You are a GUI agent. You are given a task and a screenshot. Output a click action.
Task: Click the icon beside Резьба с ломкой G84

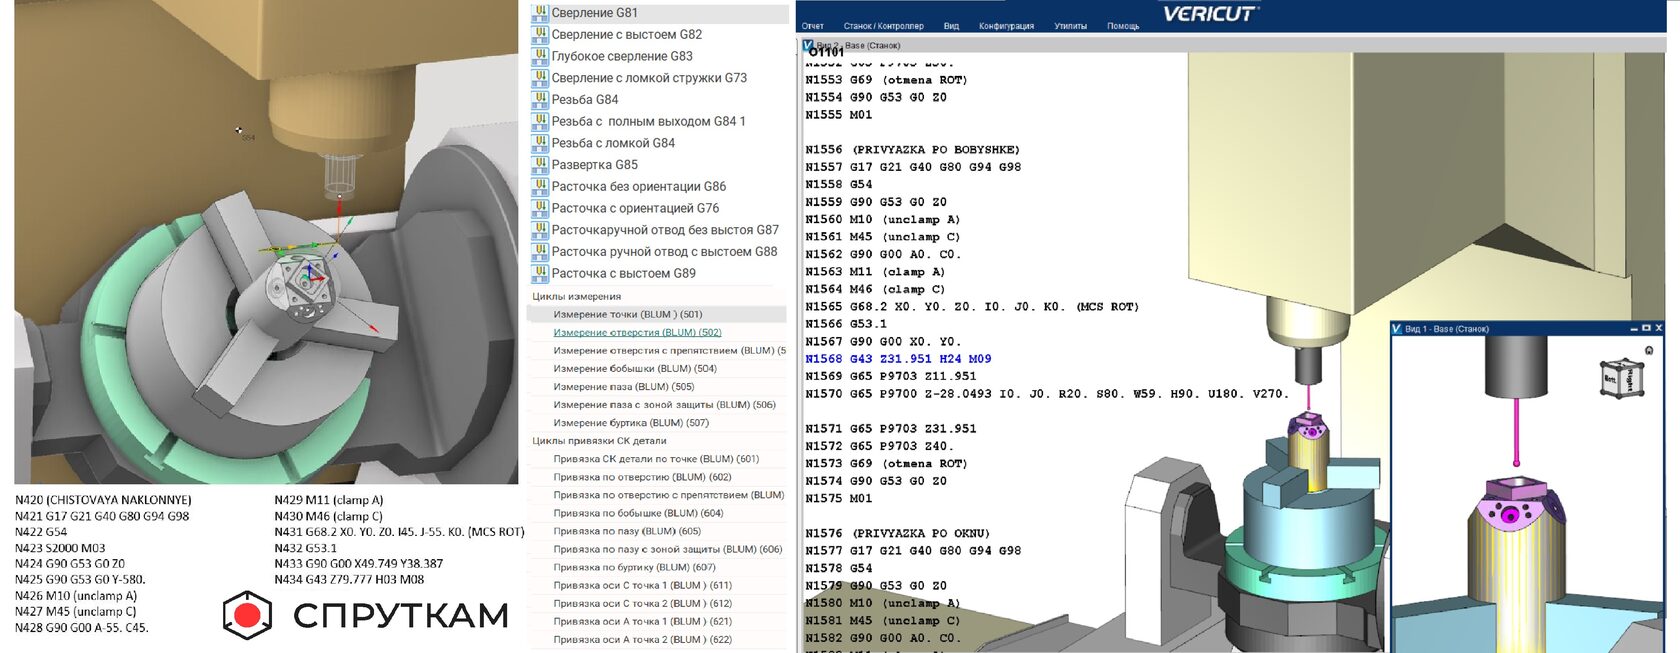tap(540, 143)
